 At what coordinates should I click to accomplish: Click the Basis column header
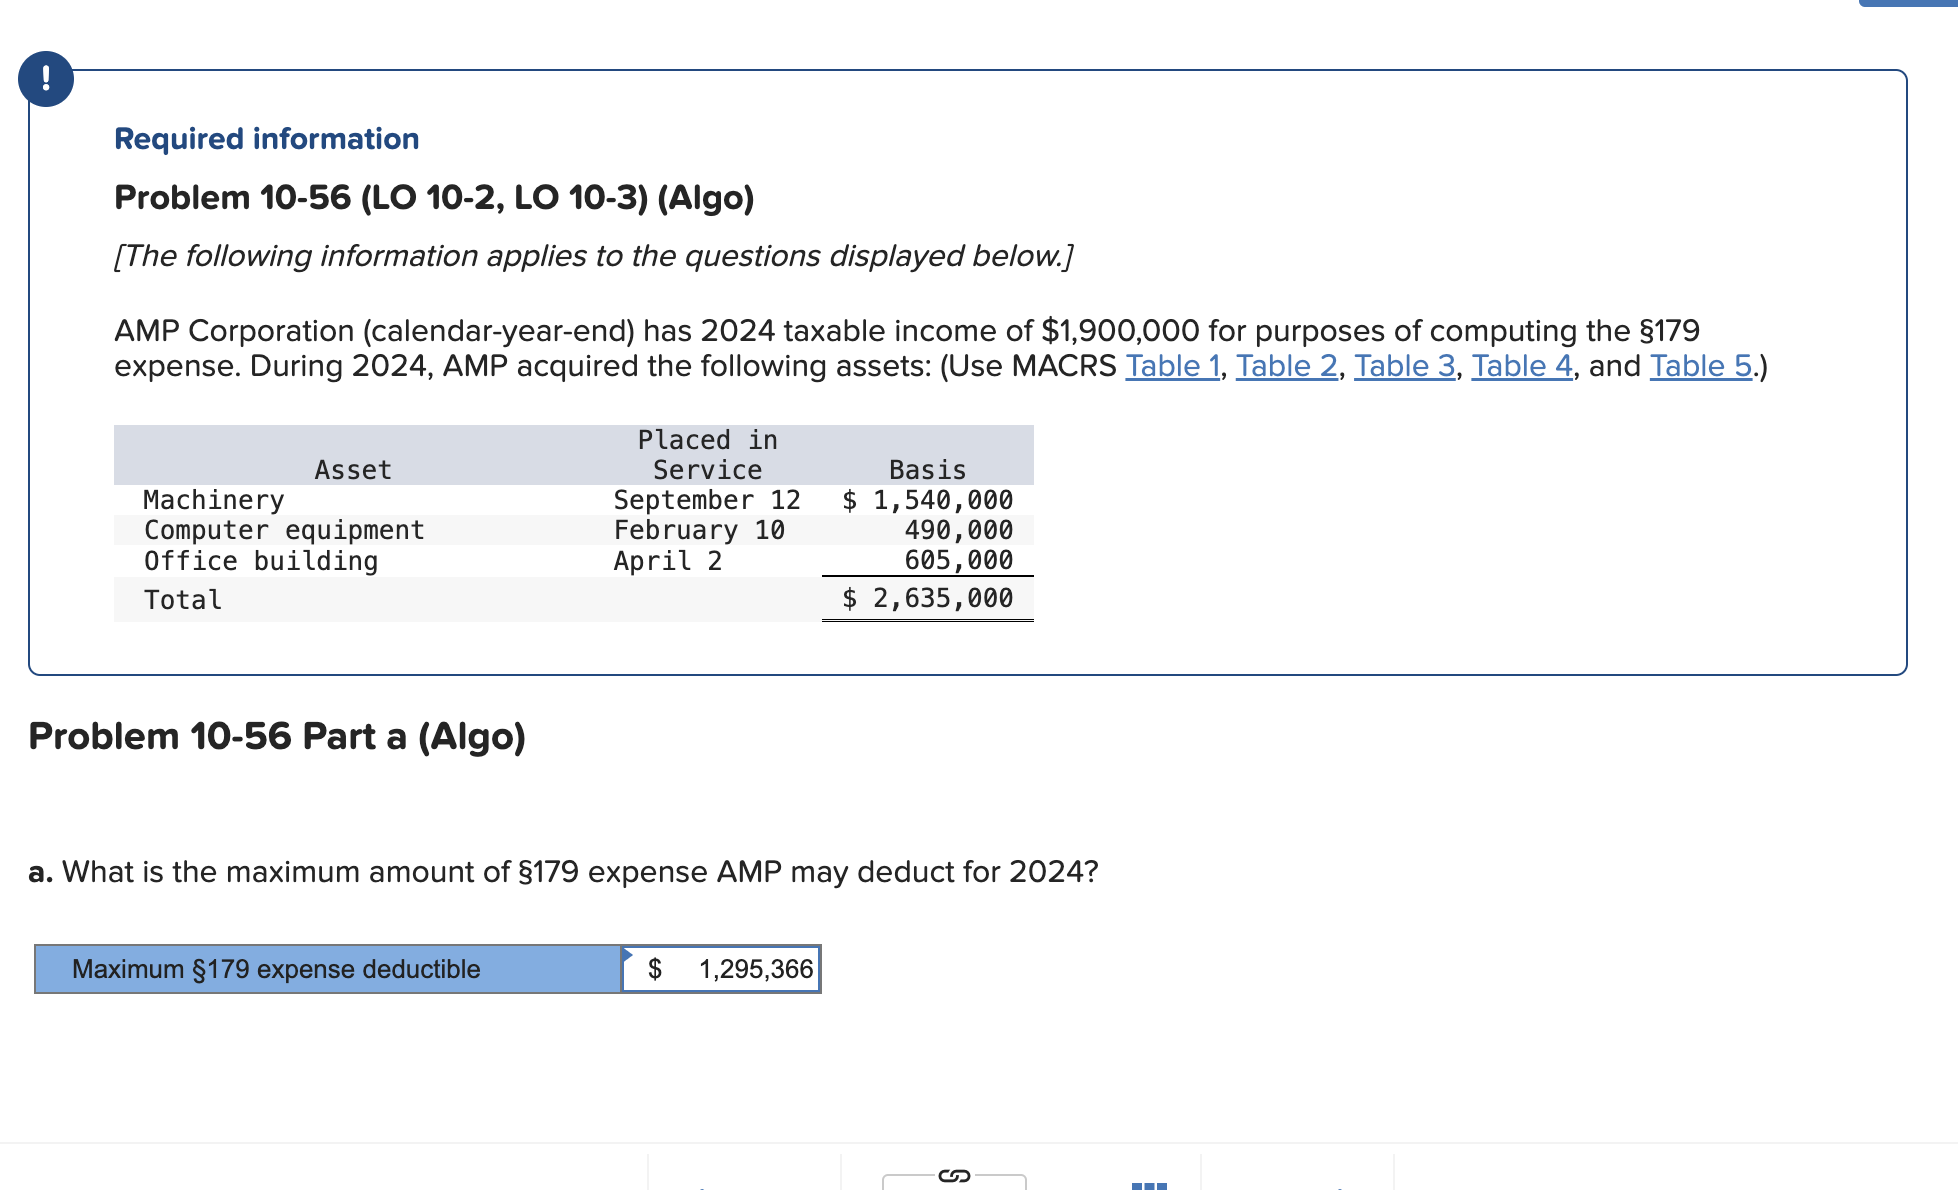point(926,469)
